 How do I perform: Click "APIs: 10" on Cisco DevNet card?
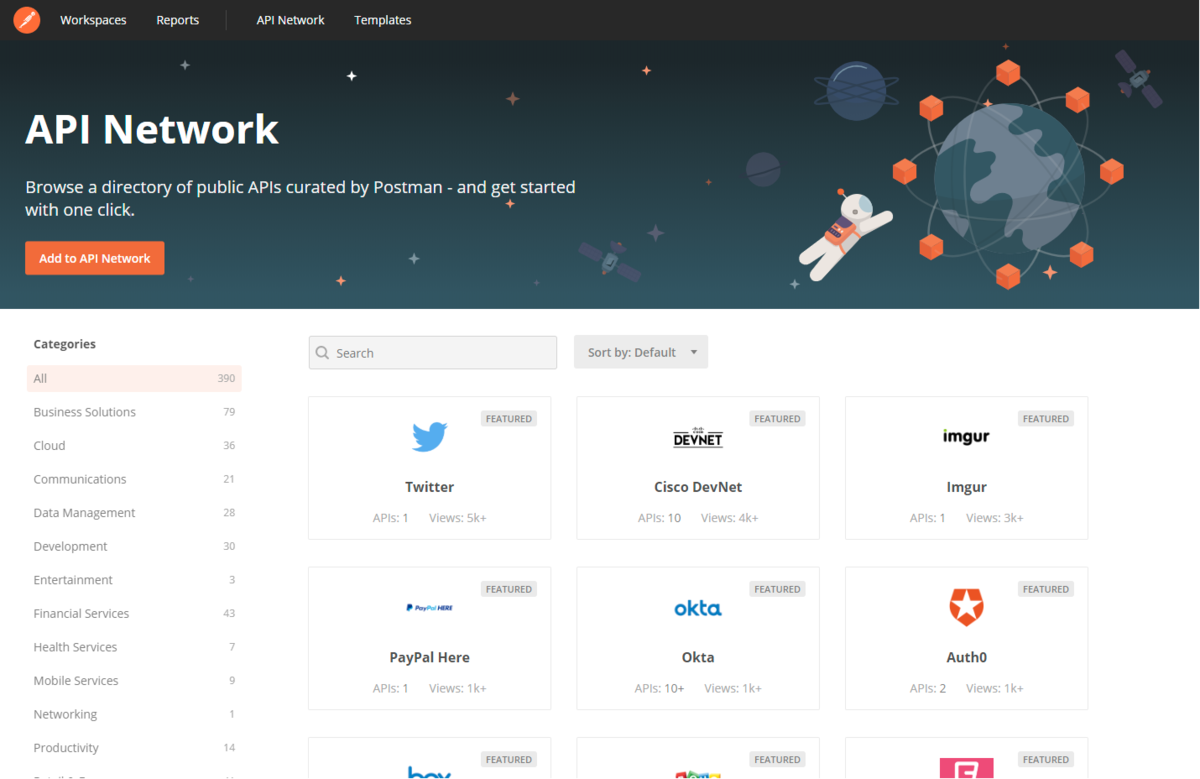pyautogui.click(x=660, y=518)
